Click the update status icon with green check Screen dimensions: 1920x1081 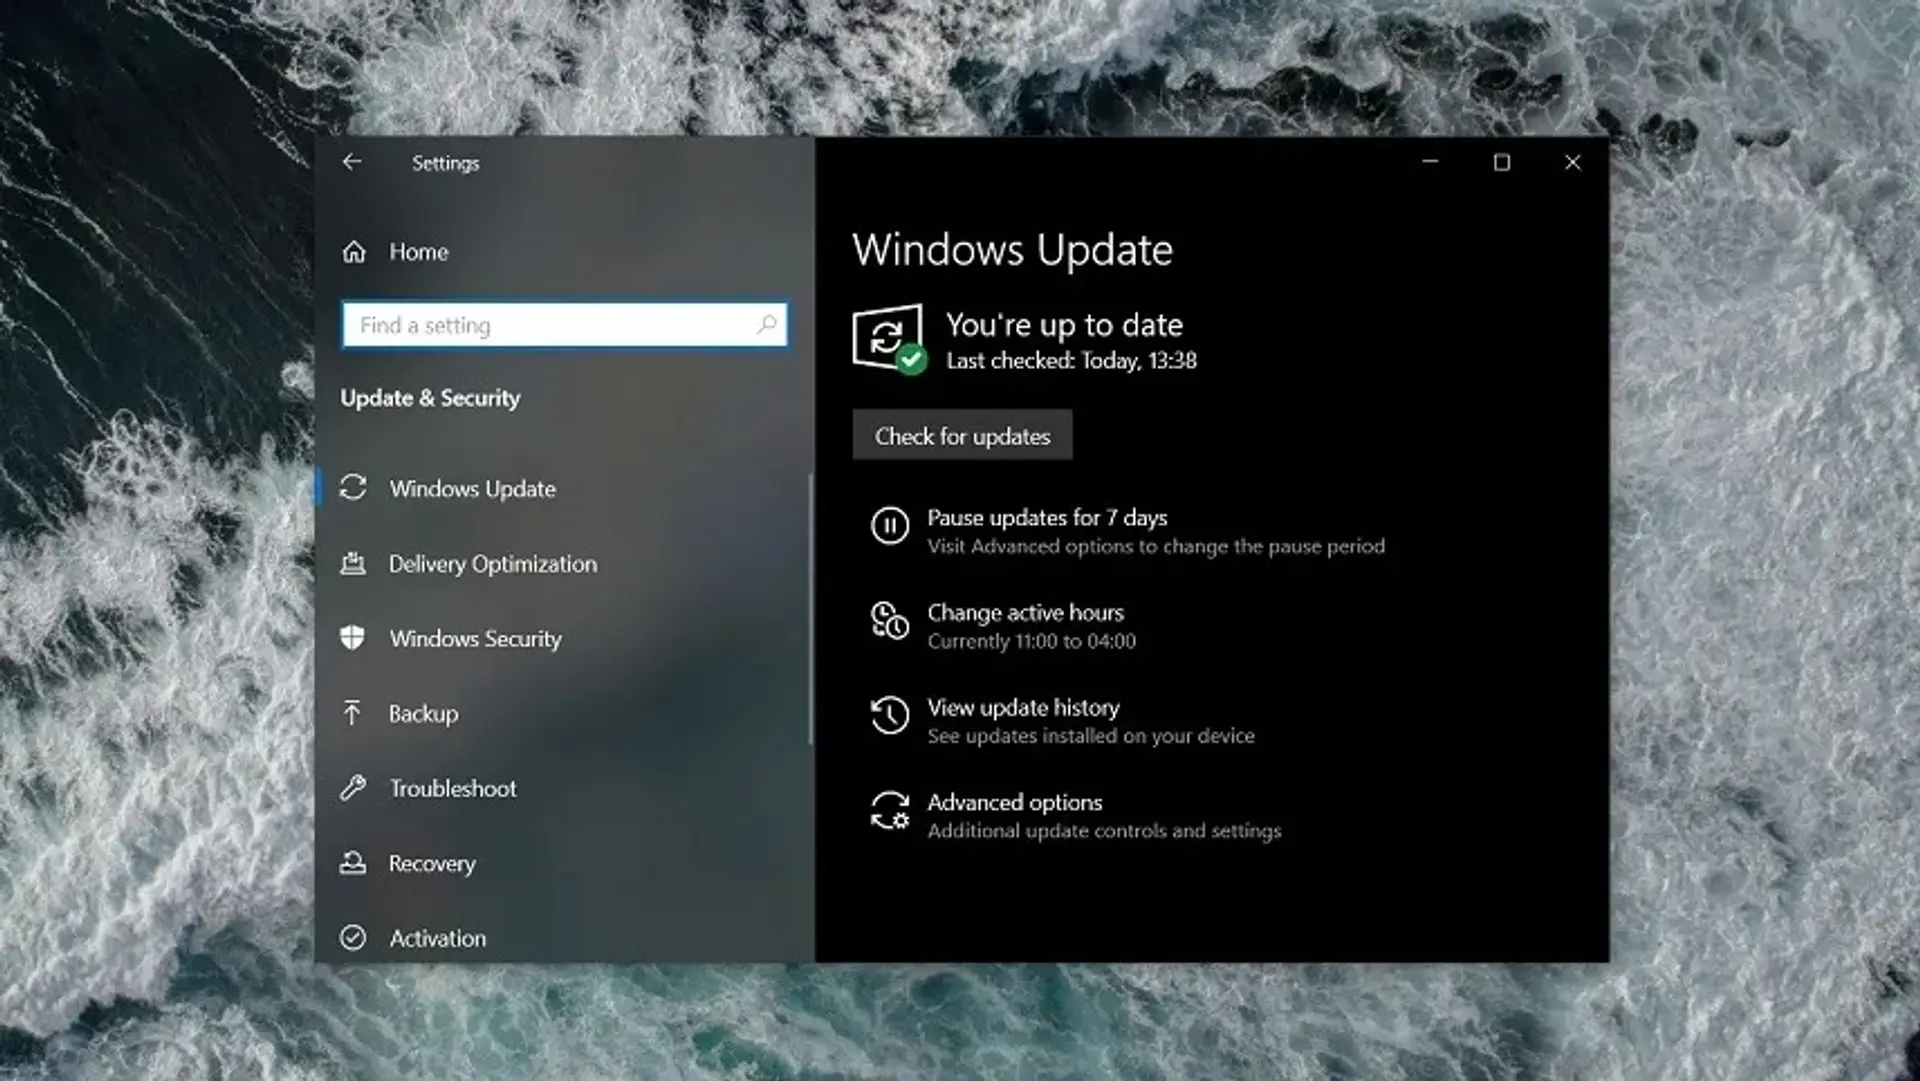point(889,339)
